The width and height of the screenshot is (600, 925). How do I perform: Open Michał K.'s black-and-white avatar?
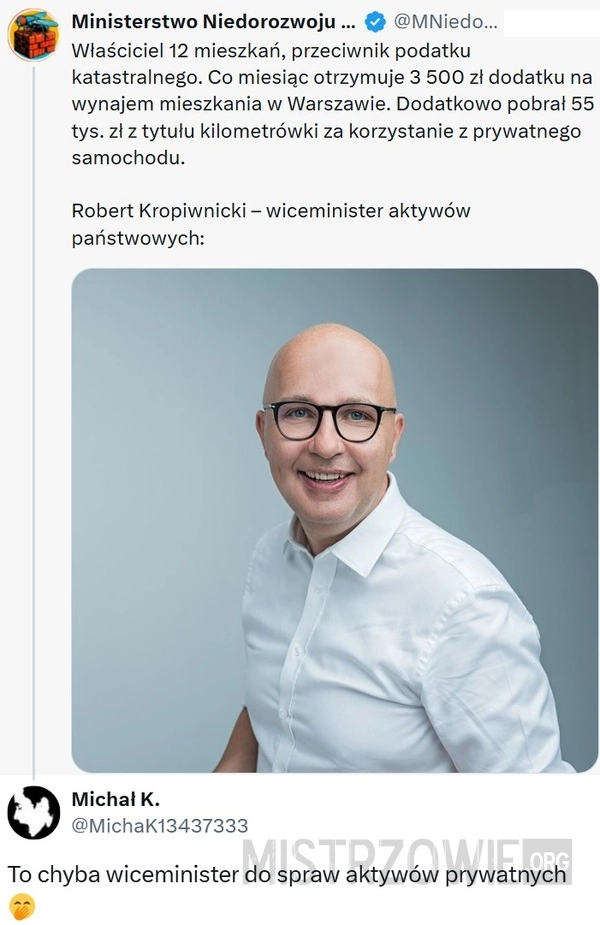(33, 812)
